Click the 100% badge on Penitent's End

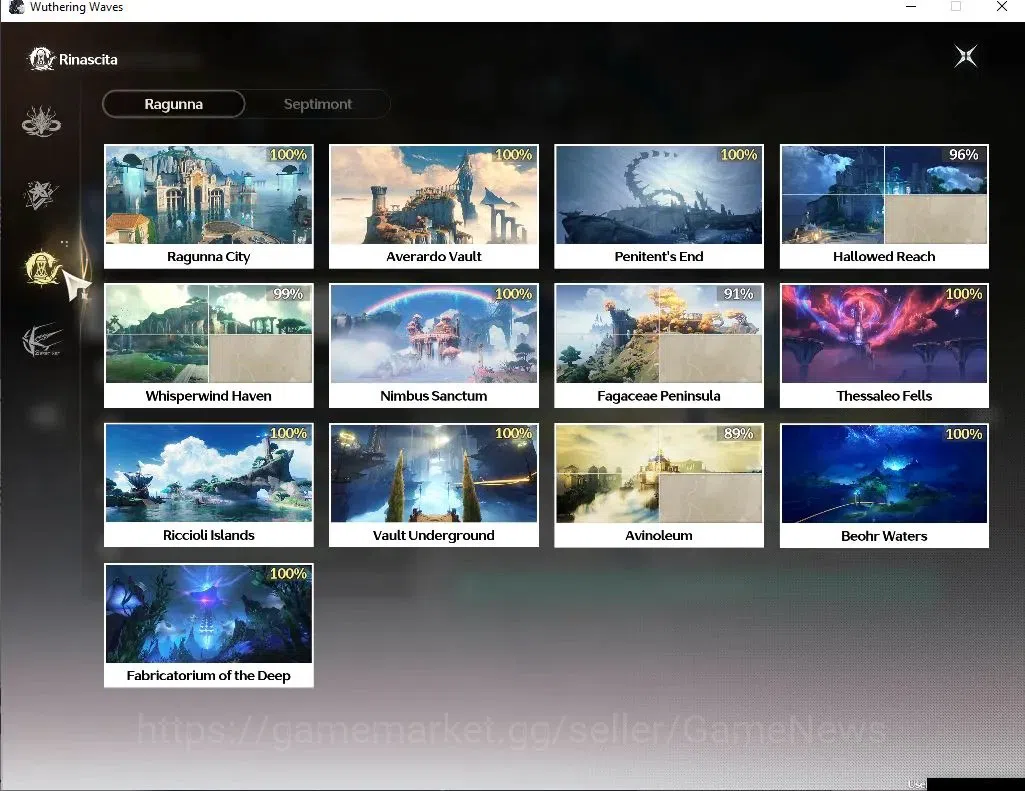tap(739, 155)
